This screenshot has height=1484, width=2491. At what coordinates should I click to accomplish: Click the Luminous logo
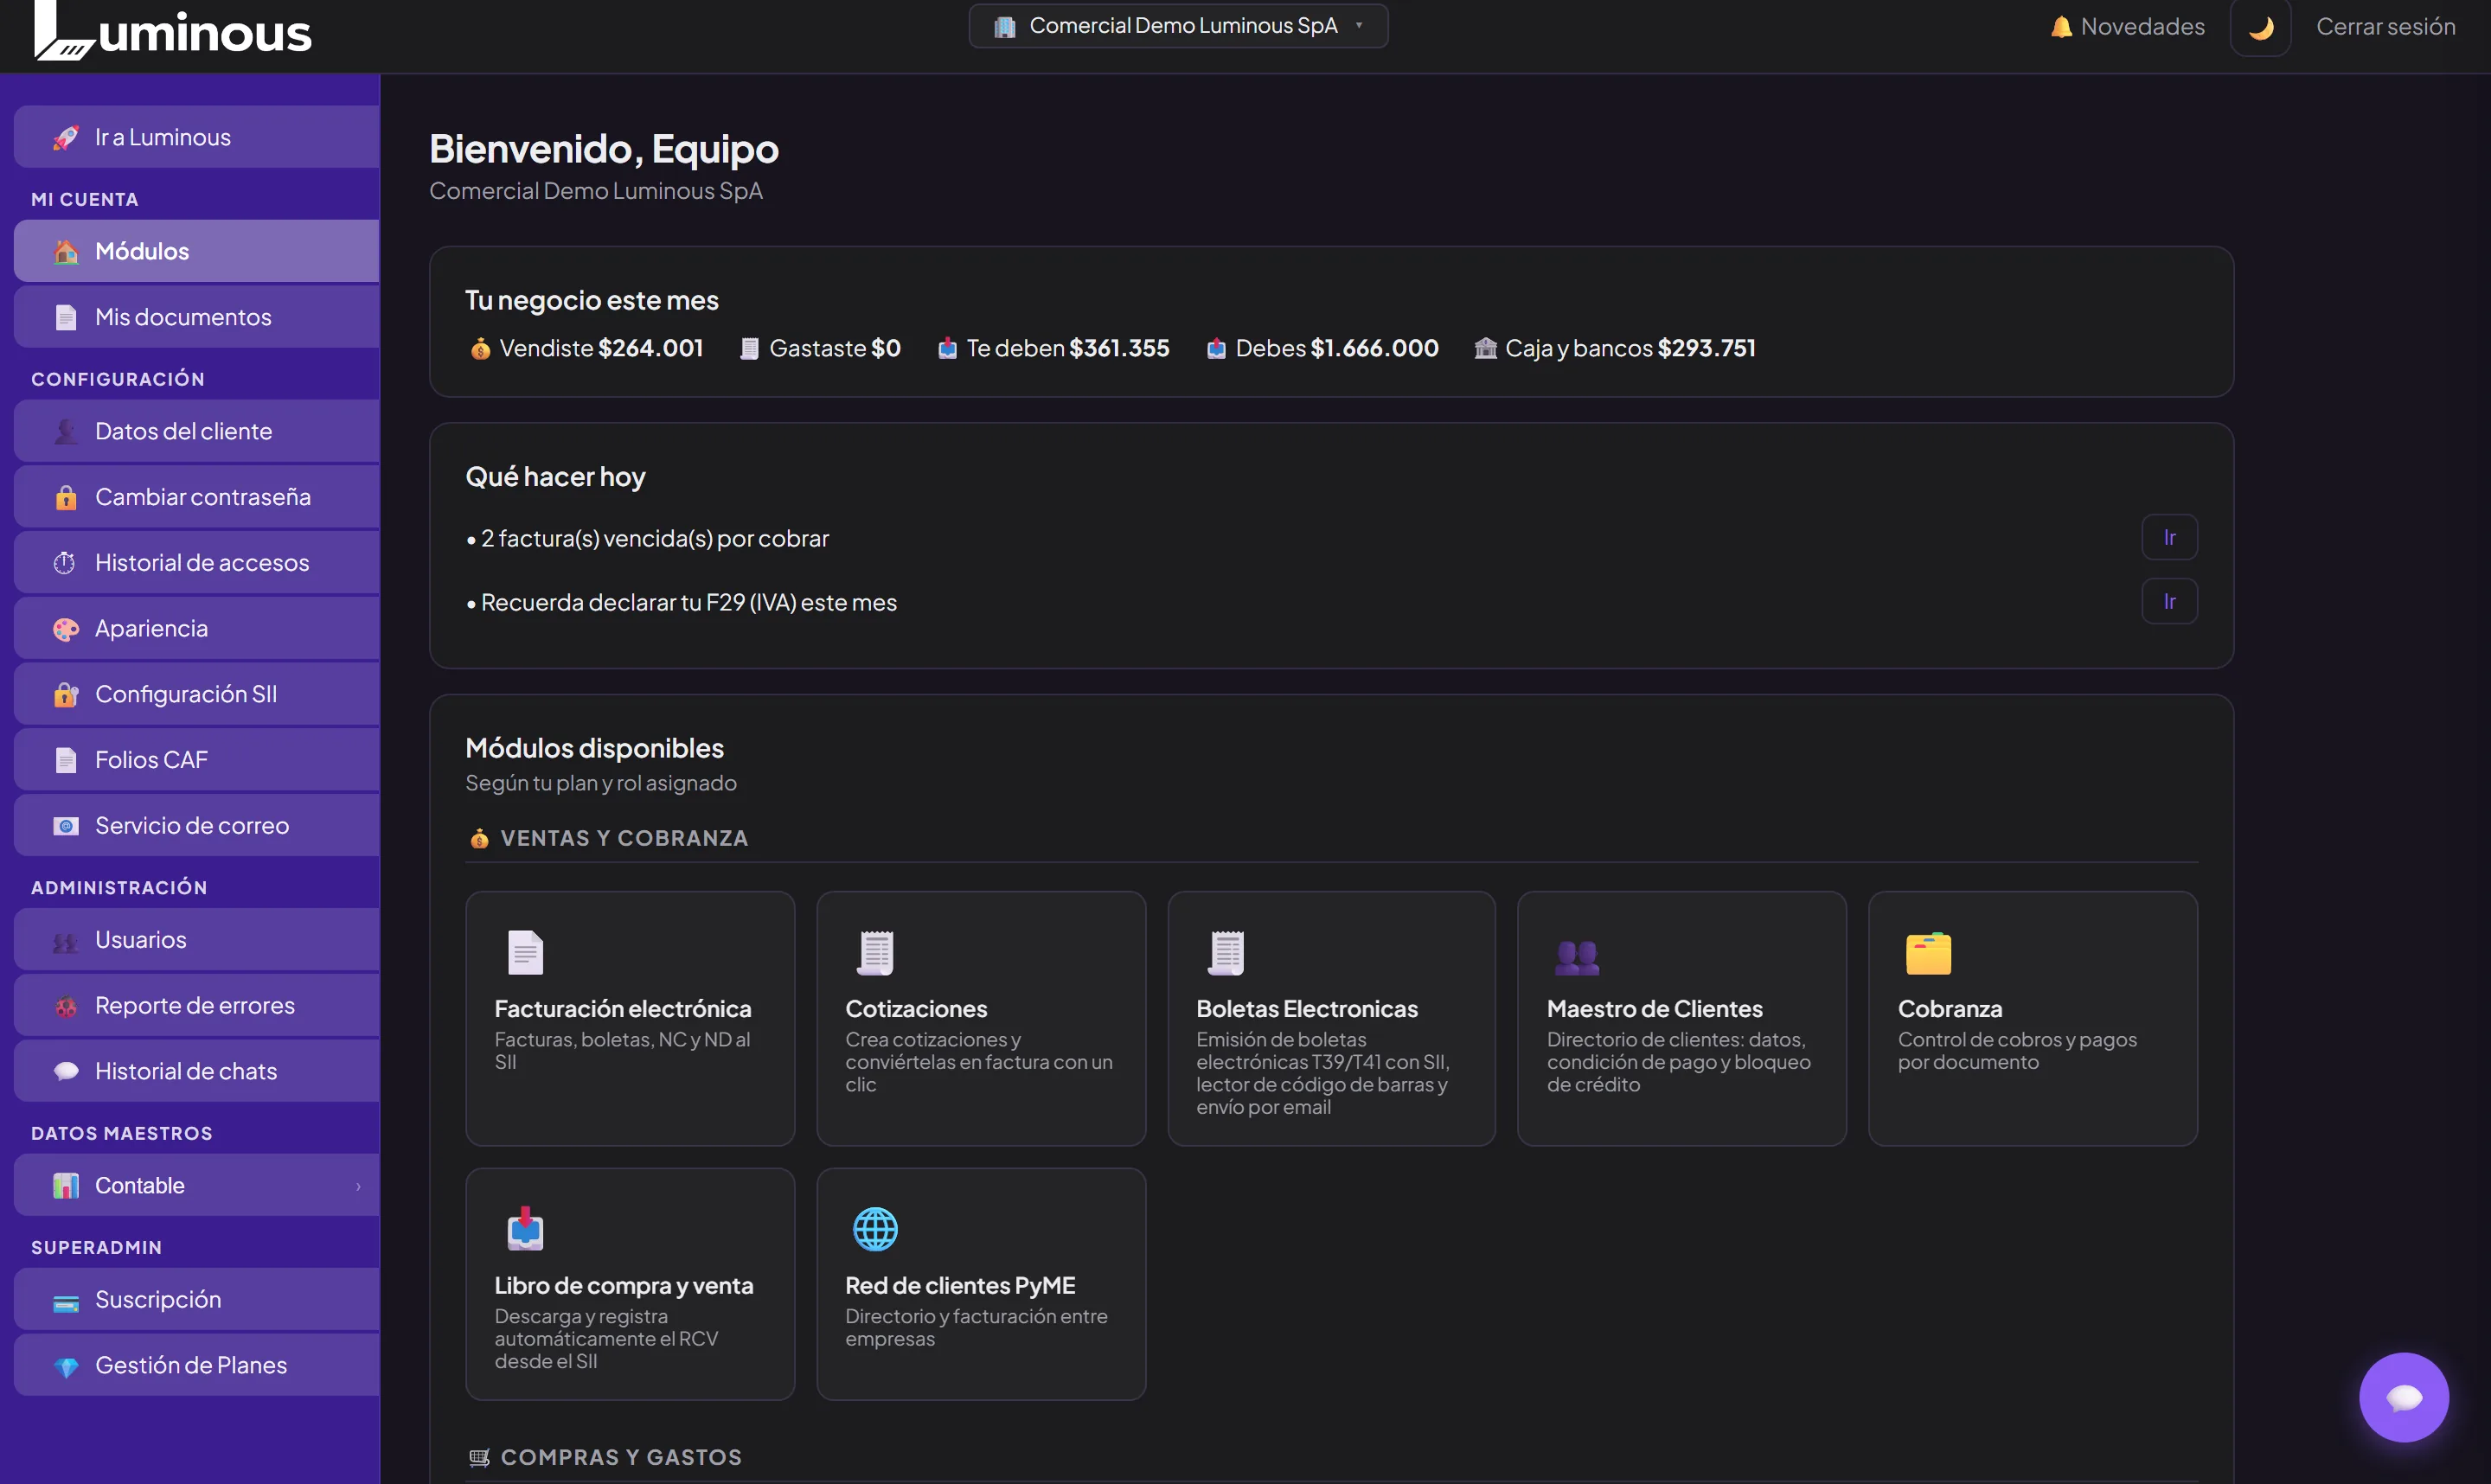(172, 31)
